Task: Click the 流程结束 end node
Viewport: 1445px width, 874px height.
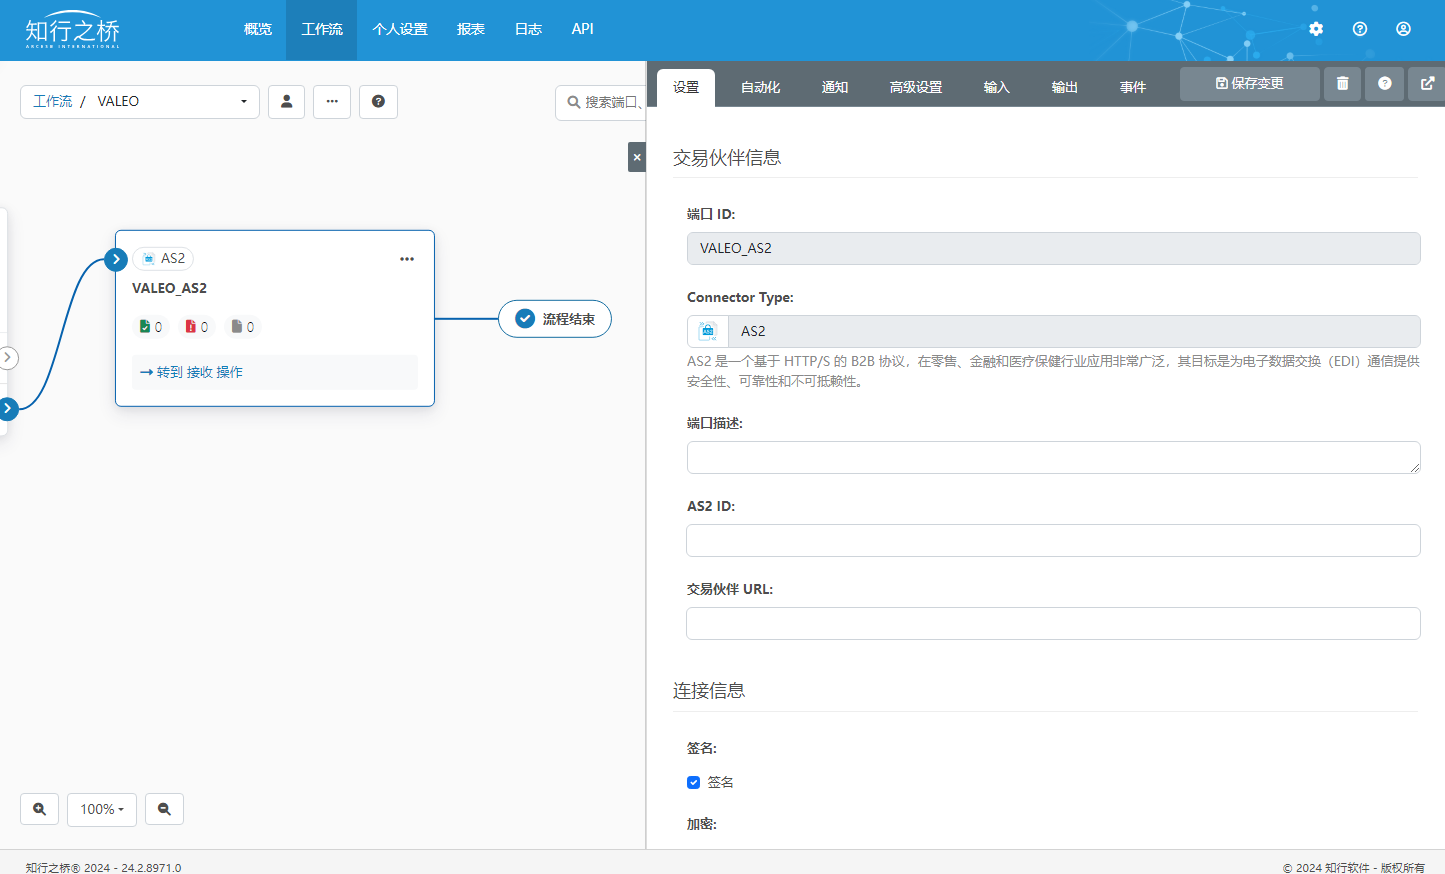Action: pyautogui.click(x=555, y=319)
